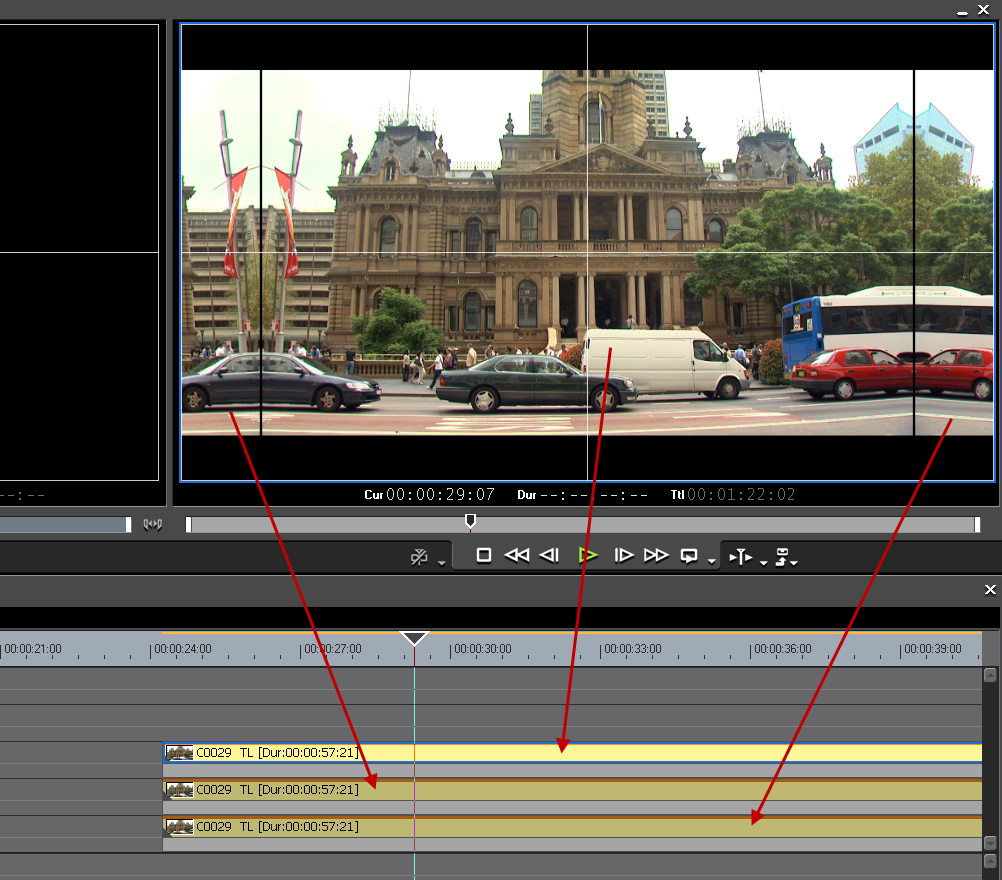
Task: Click the Loop playback icon
Action: click(689, 556)
